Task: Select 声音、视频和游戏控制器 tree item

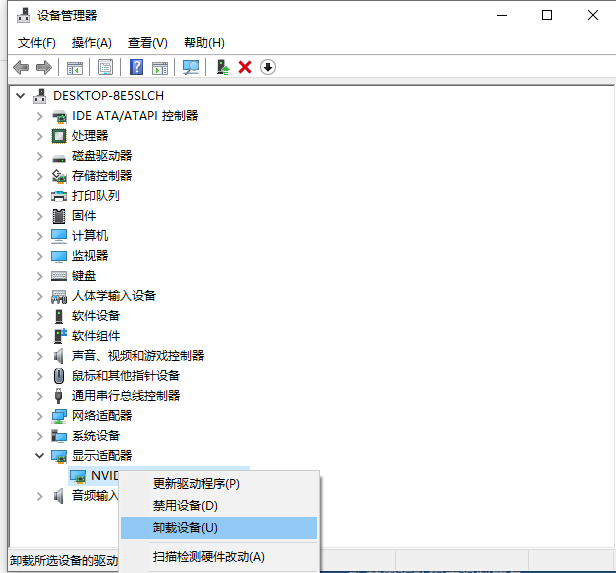Action: [138, 356]
